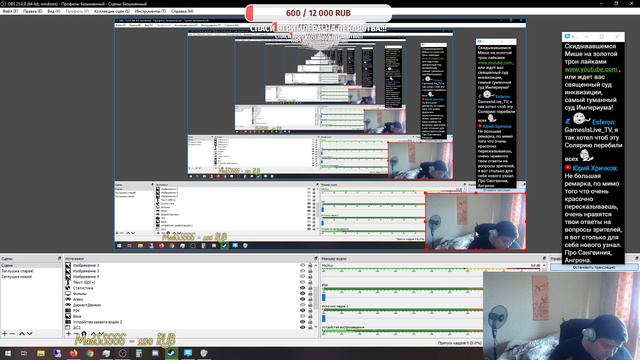This screenshot has width=640, height=360.
Task: Open Windows Start menu
Action: pyautogui.click(x=8, y=353)
